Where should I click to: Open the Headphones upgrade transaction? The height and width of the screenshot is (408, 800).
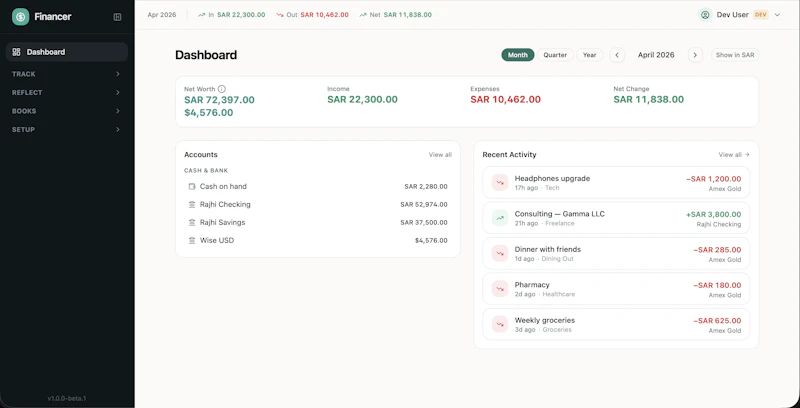(x=616, y=183)
